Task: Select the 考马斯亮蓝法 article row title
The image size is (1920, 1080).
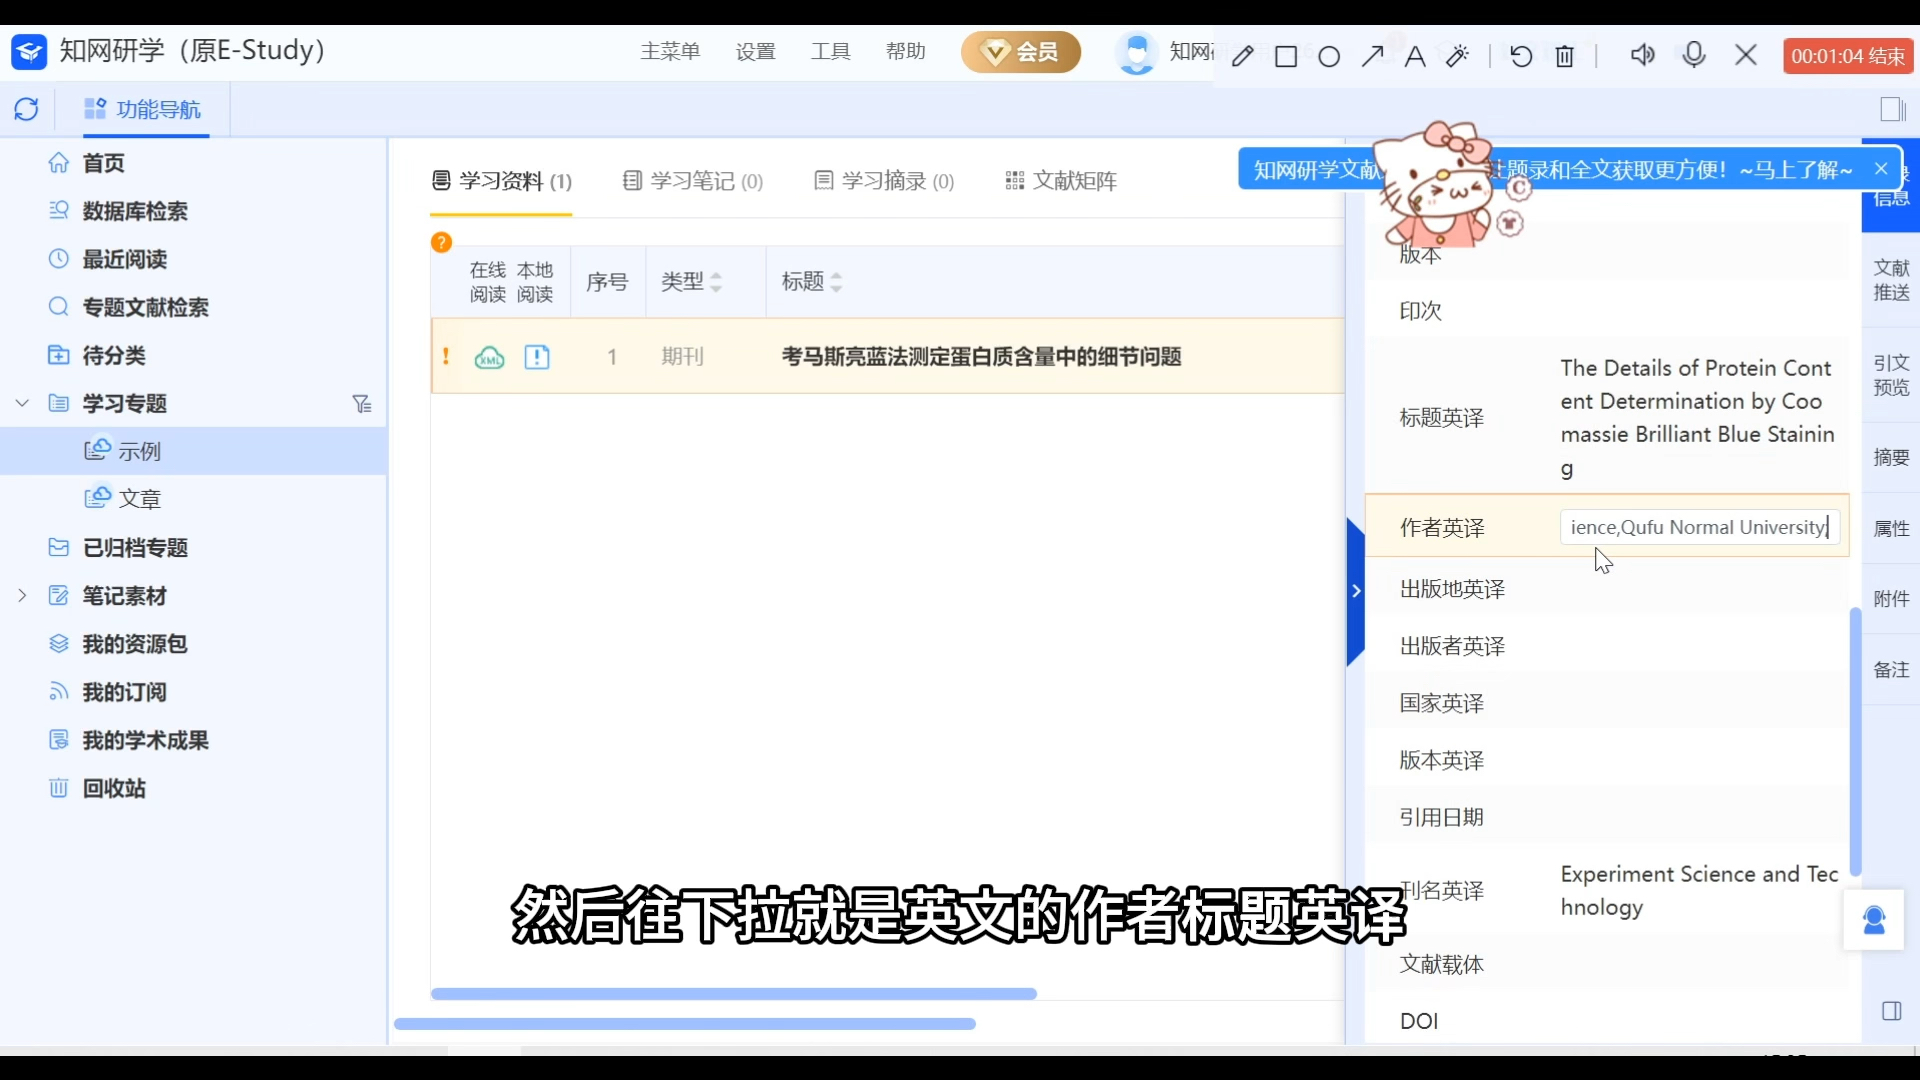Action: [981, 357]
